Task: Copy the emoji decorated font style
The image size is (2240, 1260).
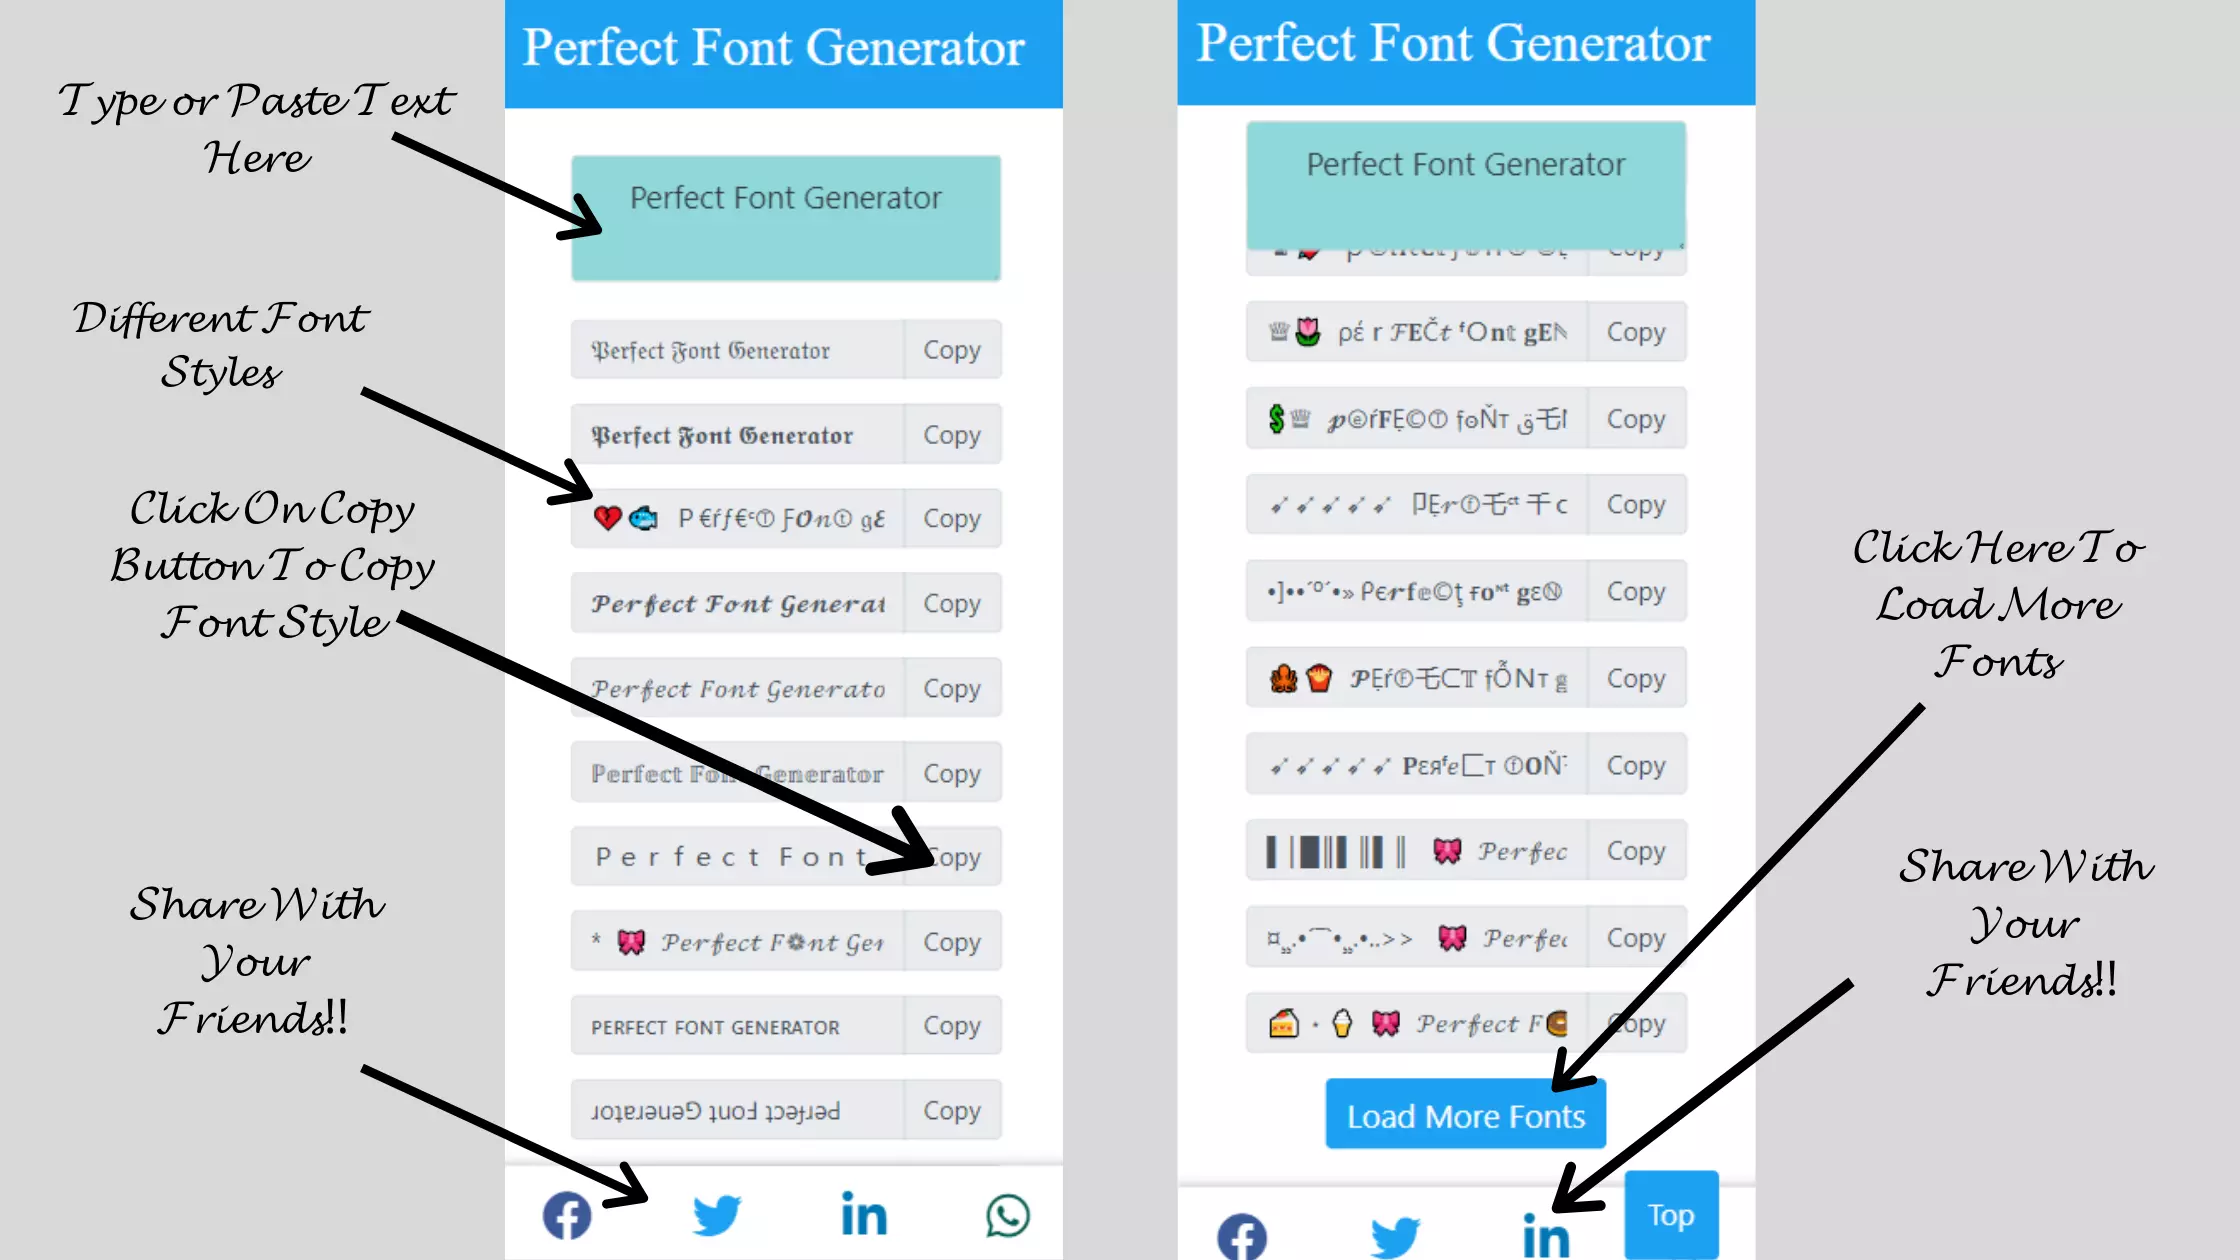Action: [x=951, y=518]
